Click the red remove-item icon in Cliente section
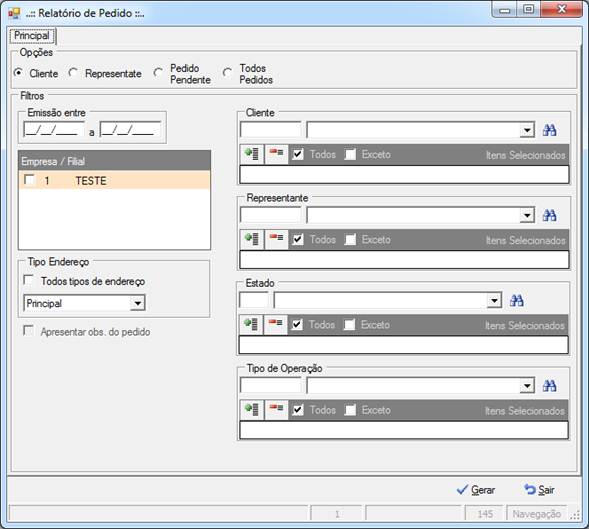Viewport: 589px width, 529px height. point(276,154)
